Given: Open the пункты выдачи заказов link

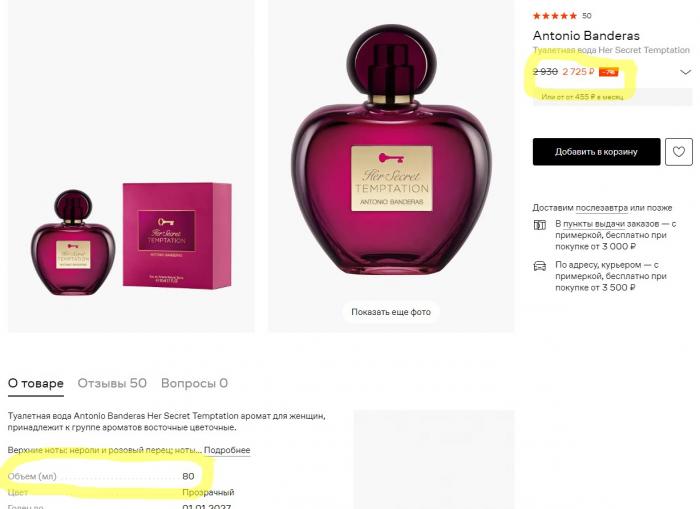Looking at the screenshot, I should click(x=611, y=223).
